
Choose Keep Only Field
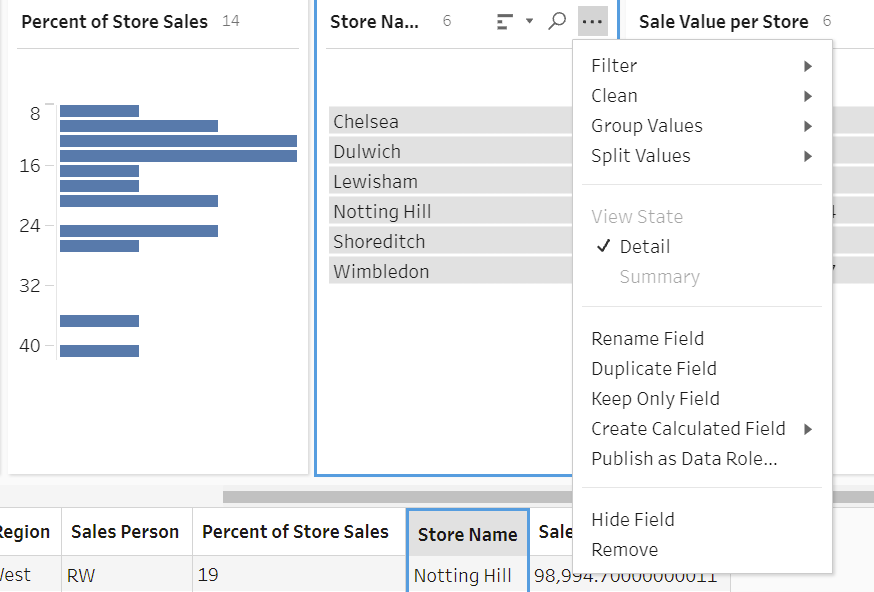(655, 399)
